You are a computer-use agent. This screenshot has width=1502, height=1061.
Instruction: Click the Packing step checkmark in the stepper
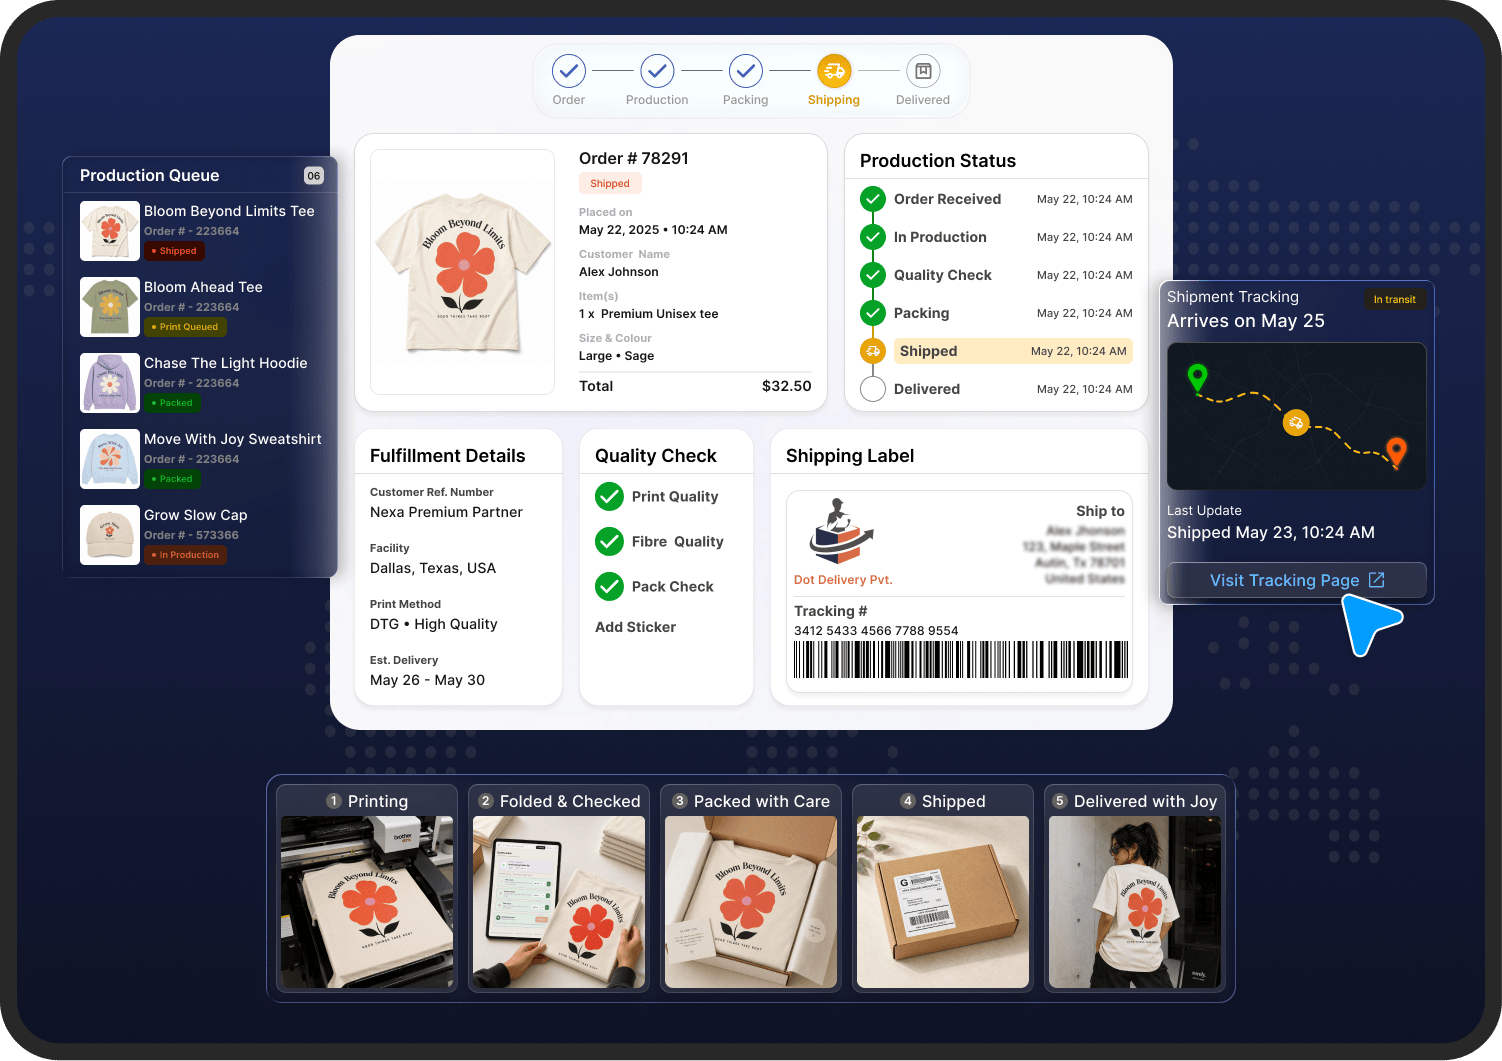tap(746, 71)
